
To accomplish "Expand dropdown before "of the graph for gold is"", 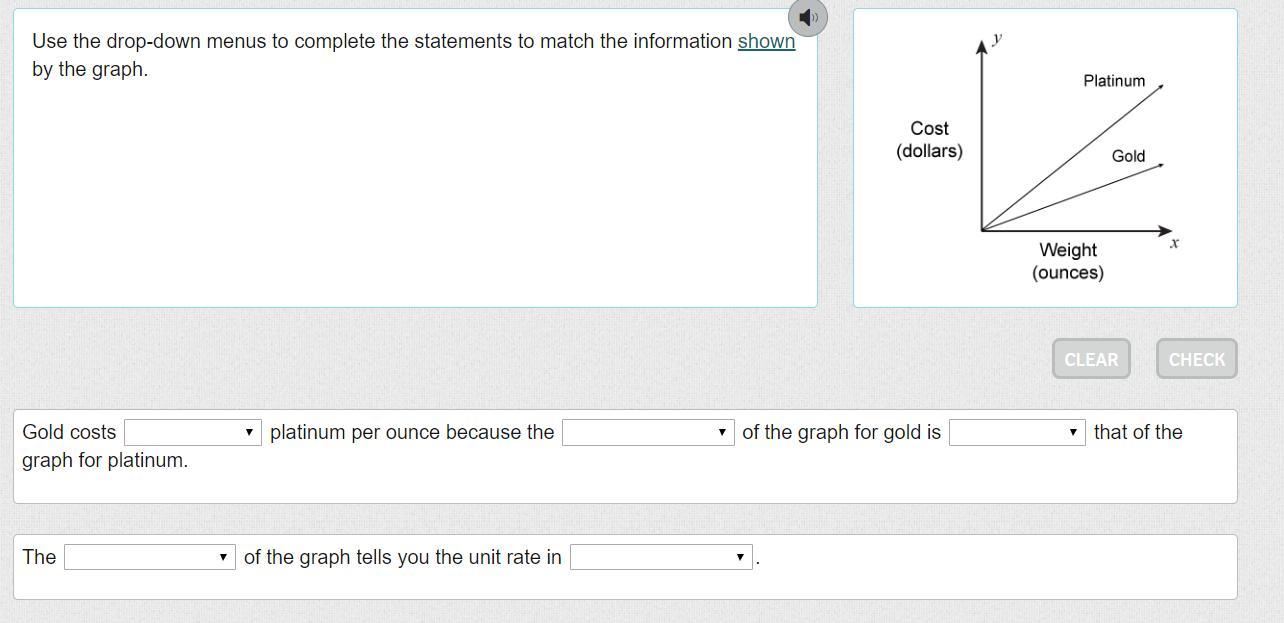I will pyautogui.click(x=647, y=432).
